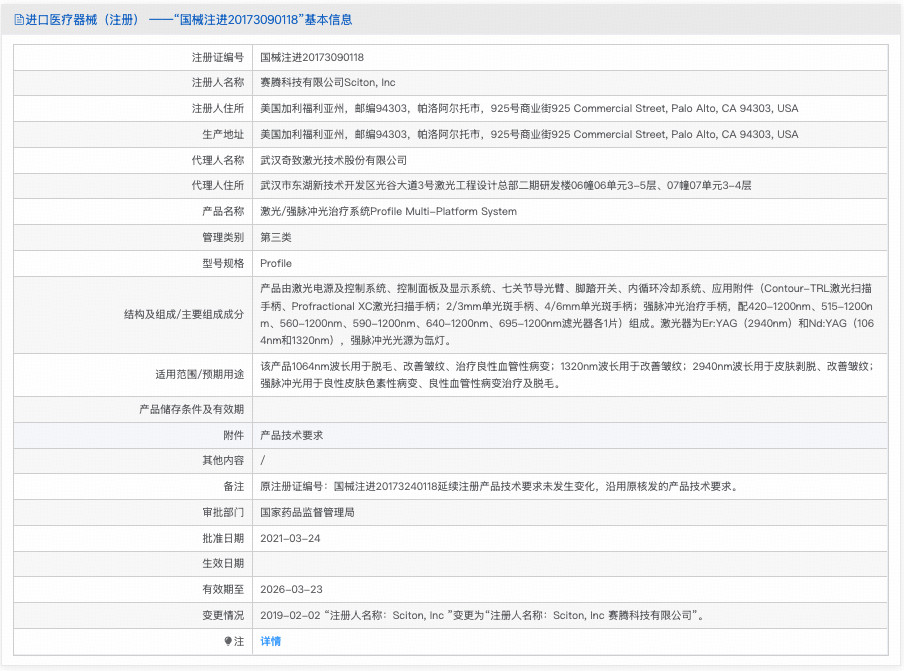Click the 结构及组成/主要组成成分 row label
The image size is (904, 671).
184,314
